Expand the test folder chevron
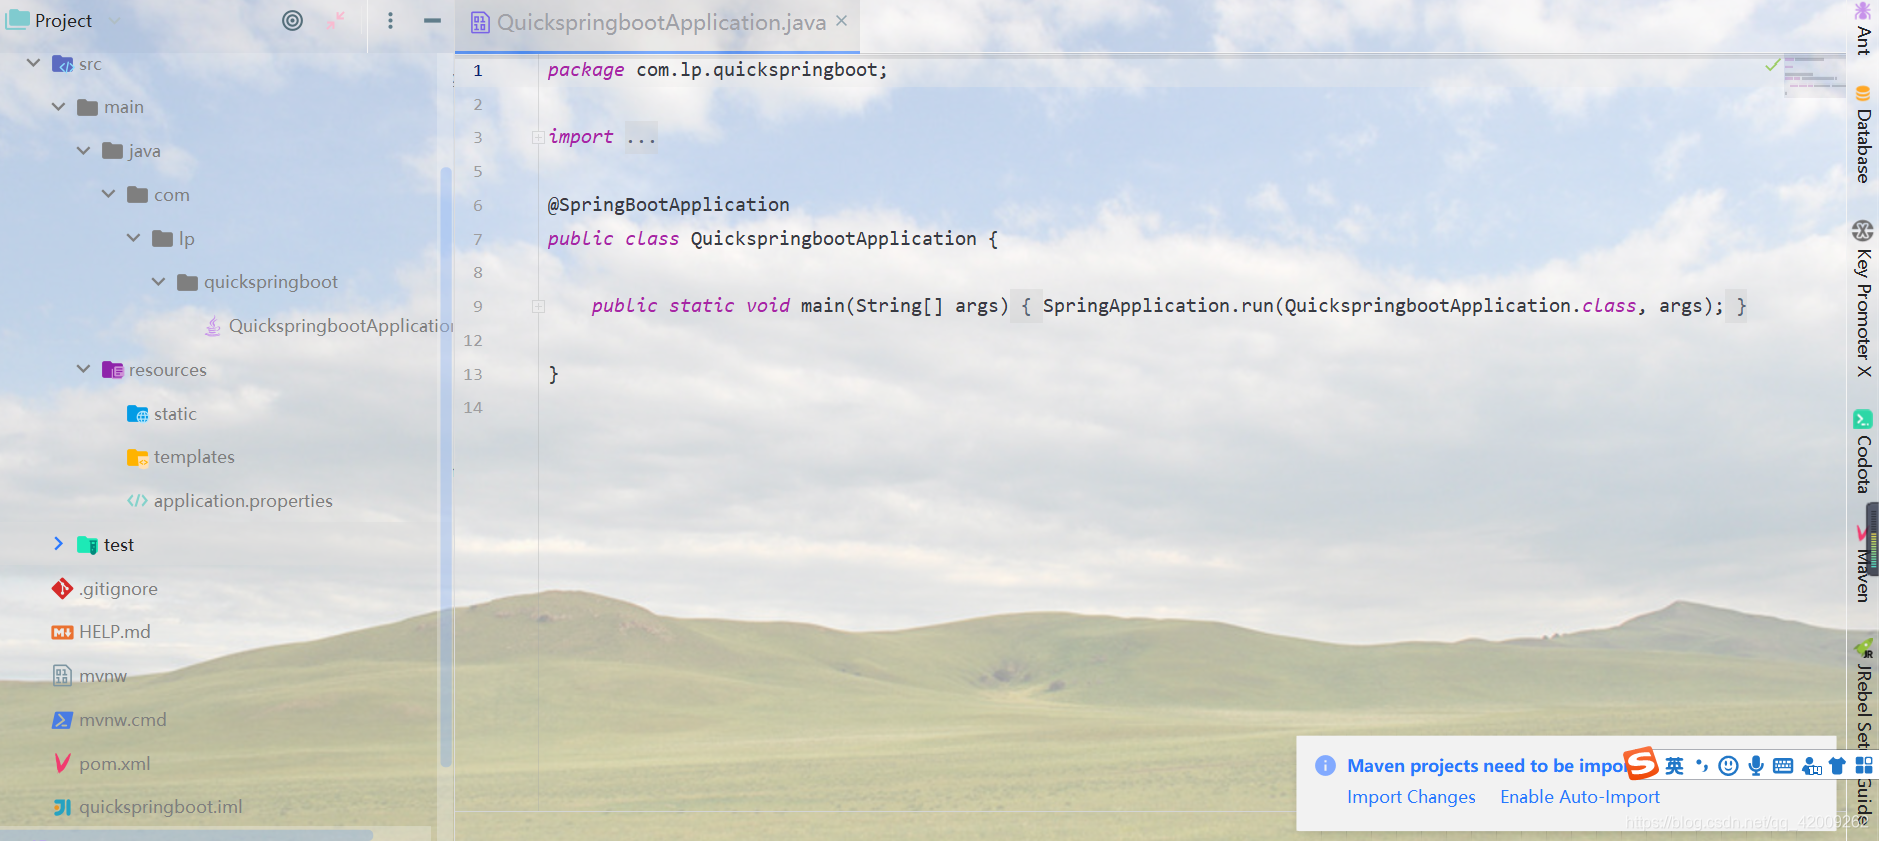This screenshot has width=1879, height=841. (x=58, y=544)
